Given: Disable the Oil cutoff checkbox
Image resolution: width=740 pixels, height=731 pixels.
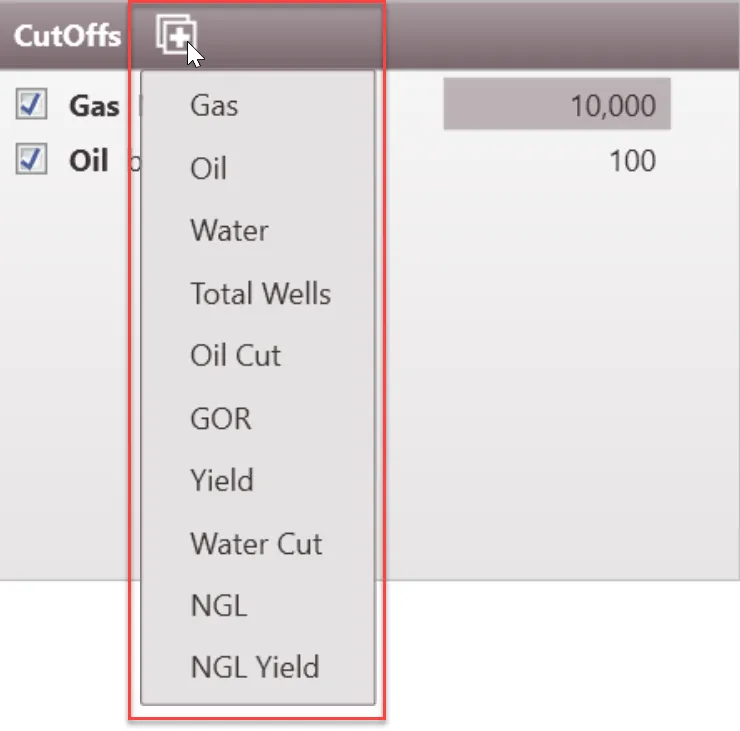Looking at the screenshot, I should tap(32, 160).
